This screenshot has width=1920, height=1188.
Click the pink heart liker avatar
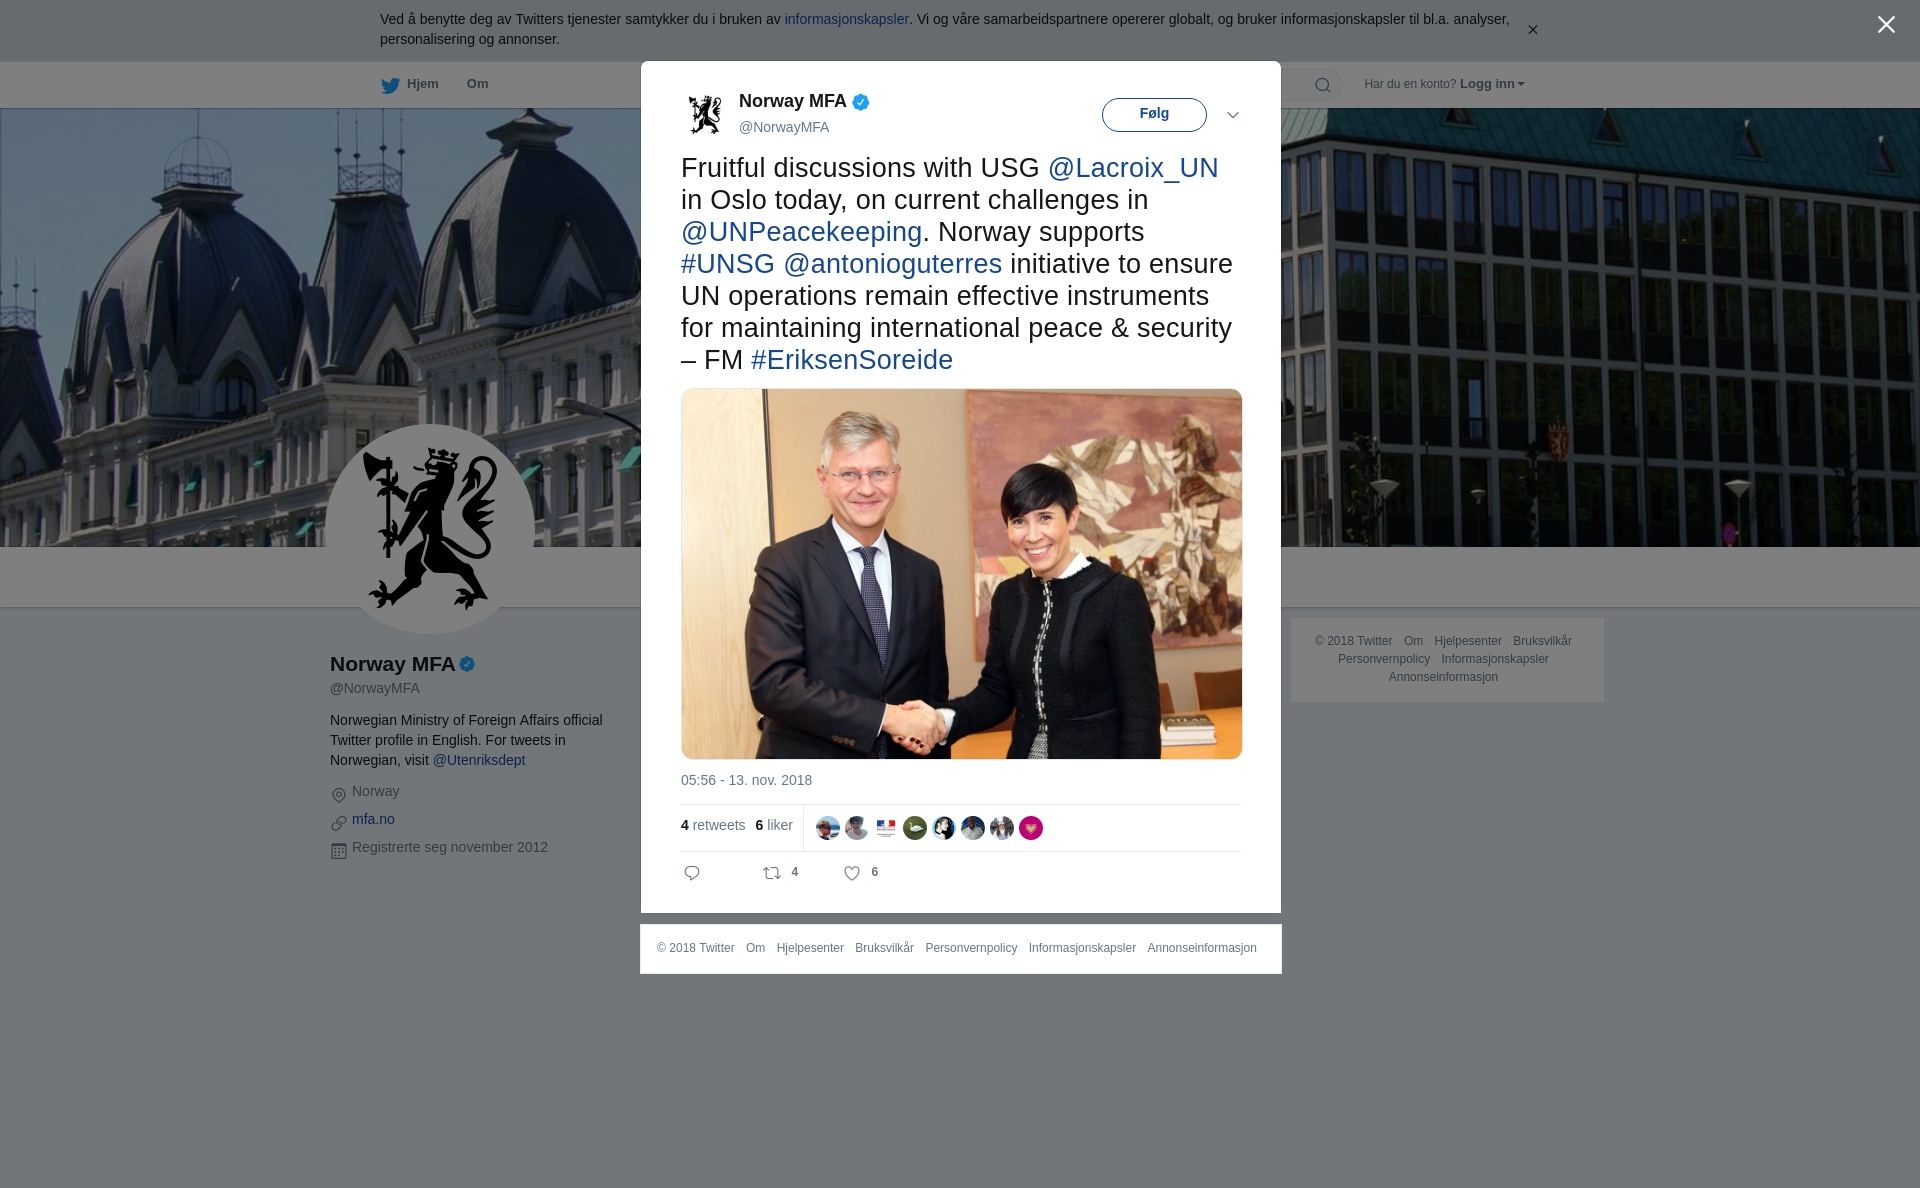(x=1031, y=828)
